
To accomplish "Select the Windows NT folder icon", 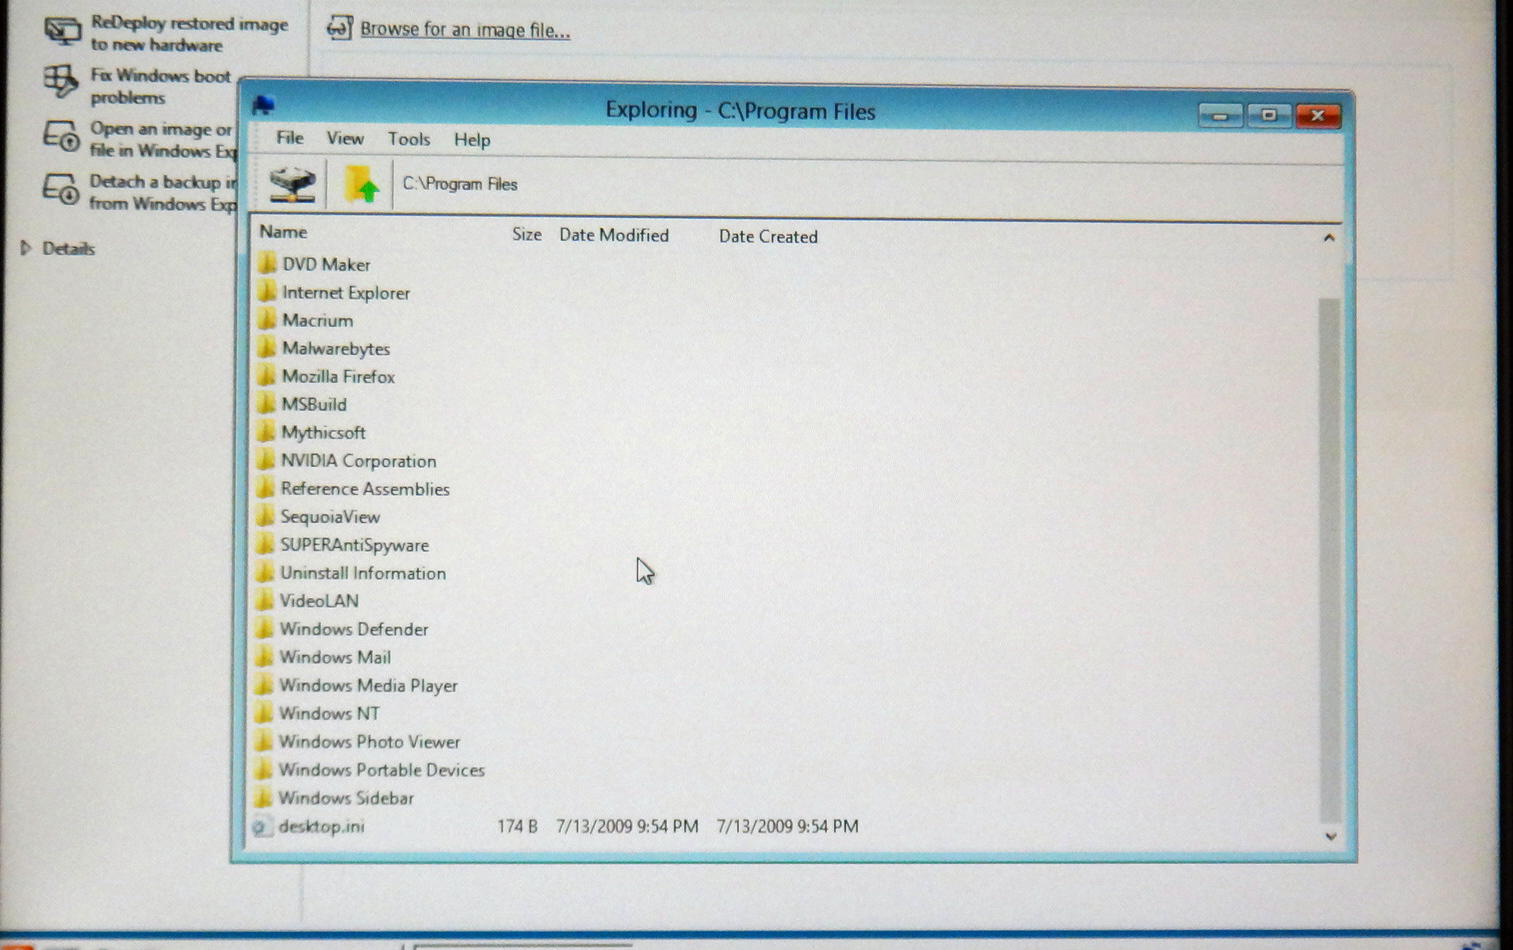I will [263, 713].
